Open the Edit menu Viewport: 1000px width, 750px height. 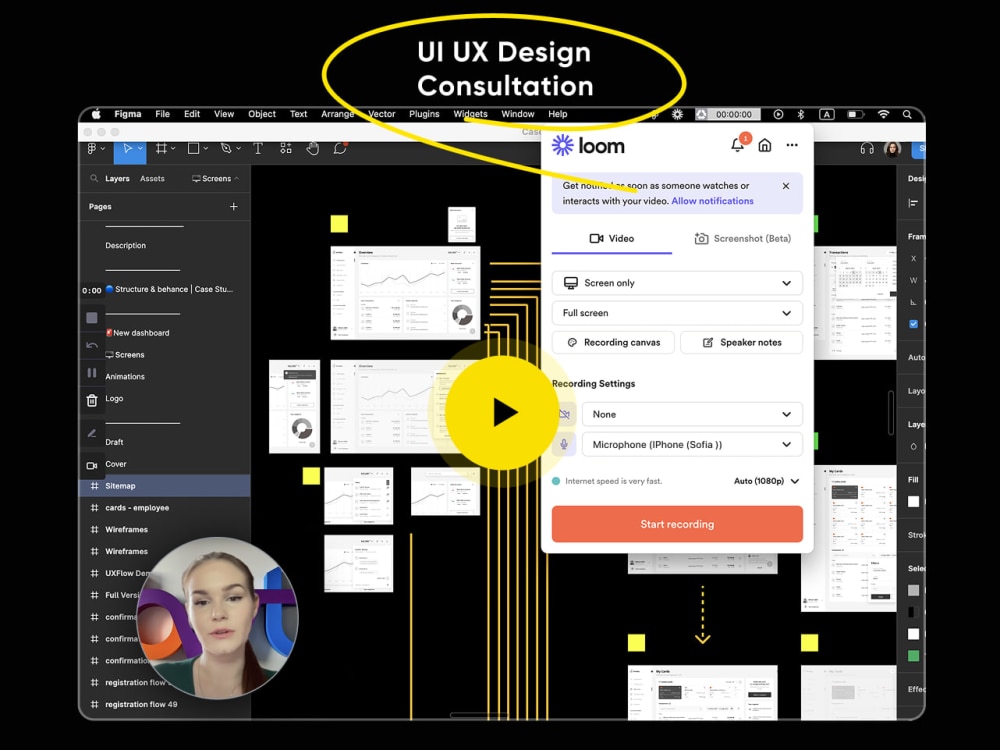click(x=192, y=114)
